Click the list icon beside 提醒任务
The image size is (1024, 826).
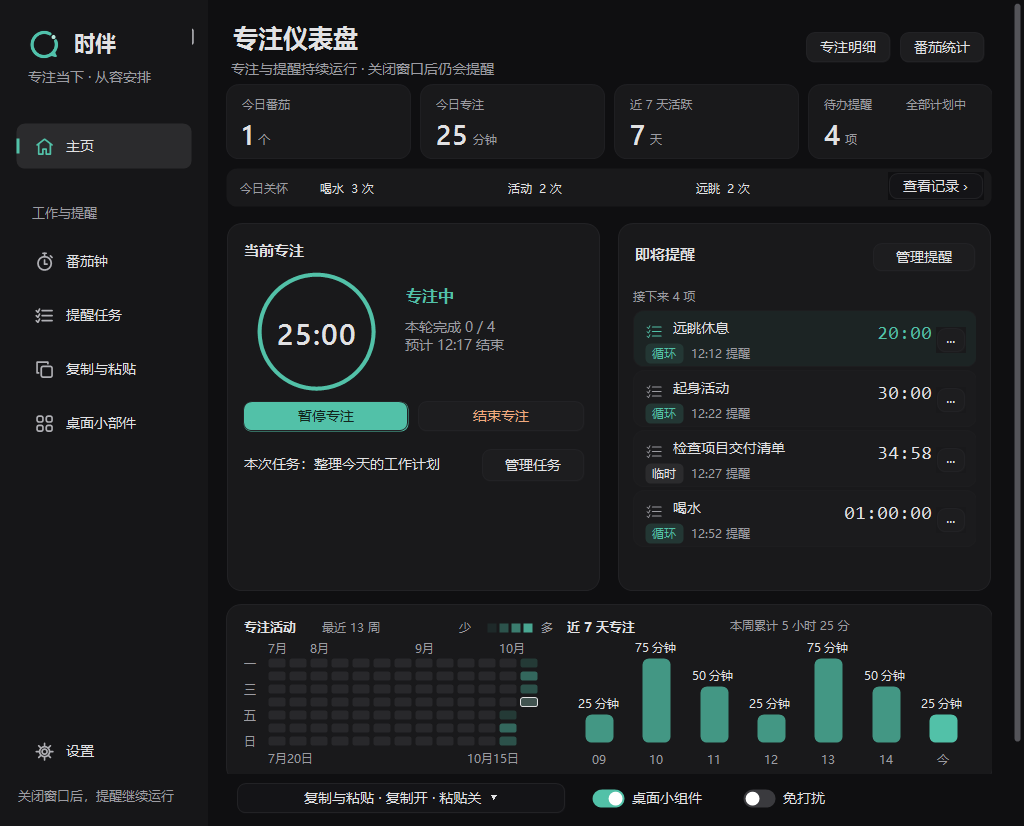click(x=44, y=315)
